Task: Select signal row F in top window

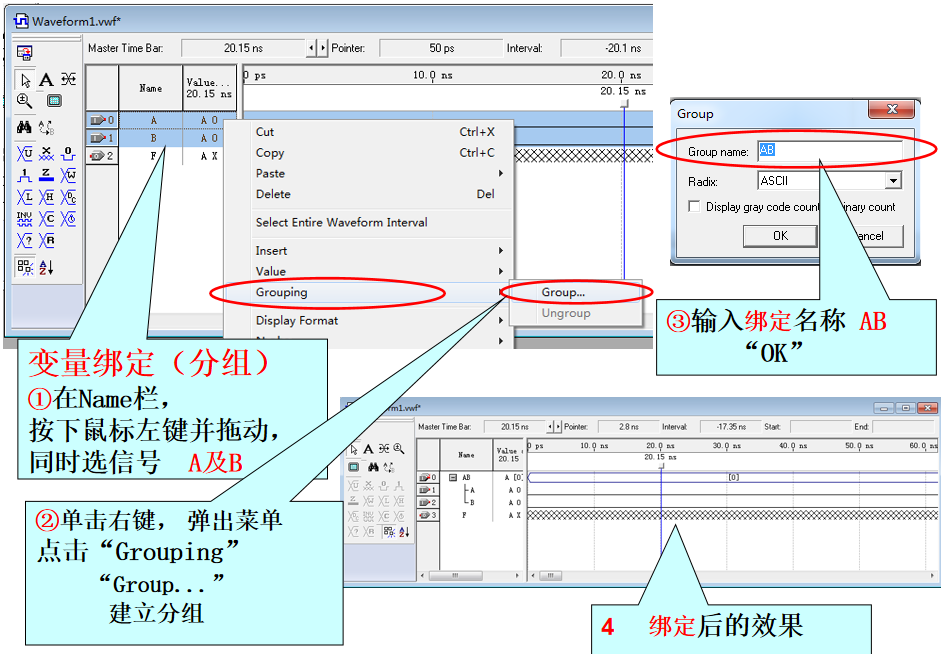Action: (x=154, y=156)
